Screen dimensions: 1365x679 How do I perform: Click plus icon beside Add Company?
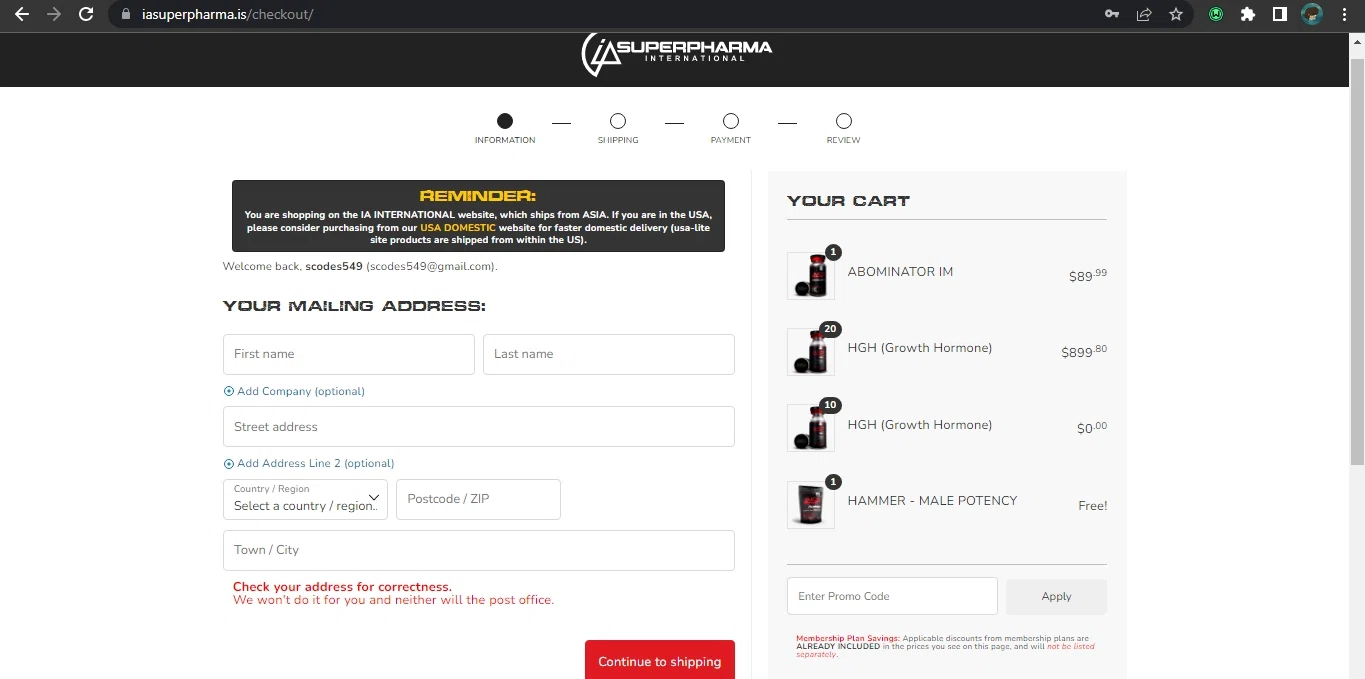click(228, 391)
